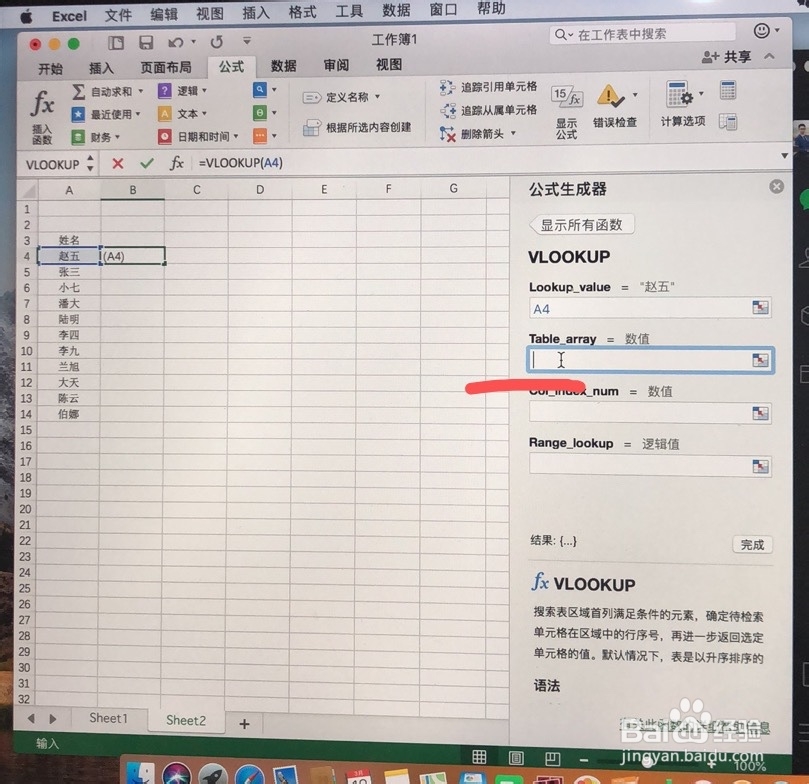
Task: Expand the Define Name (定义名称) dropdown arrow
Action: (377, 96)
